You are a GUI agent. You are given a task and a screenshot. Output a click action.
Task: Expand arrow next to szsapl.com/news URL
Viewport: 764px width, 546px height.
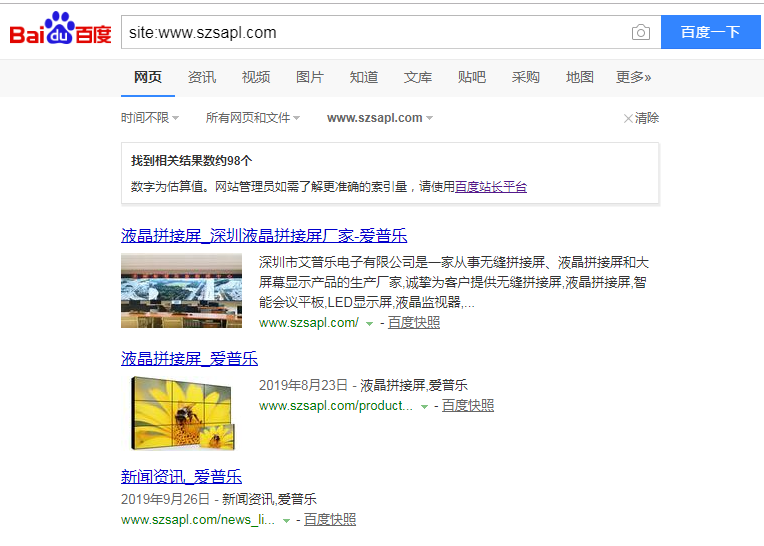point(286,520)
